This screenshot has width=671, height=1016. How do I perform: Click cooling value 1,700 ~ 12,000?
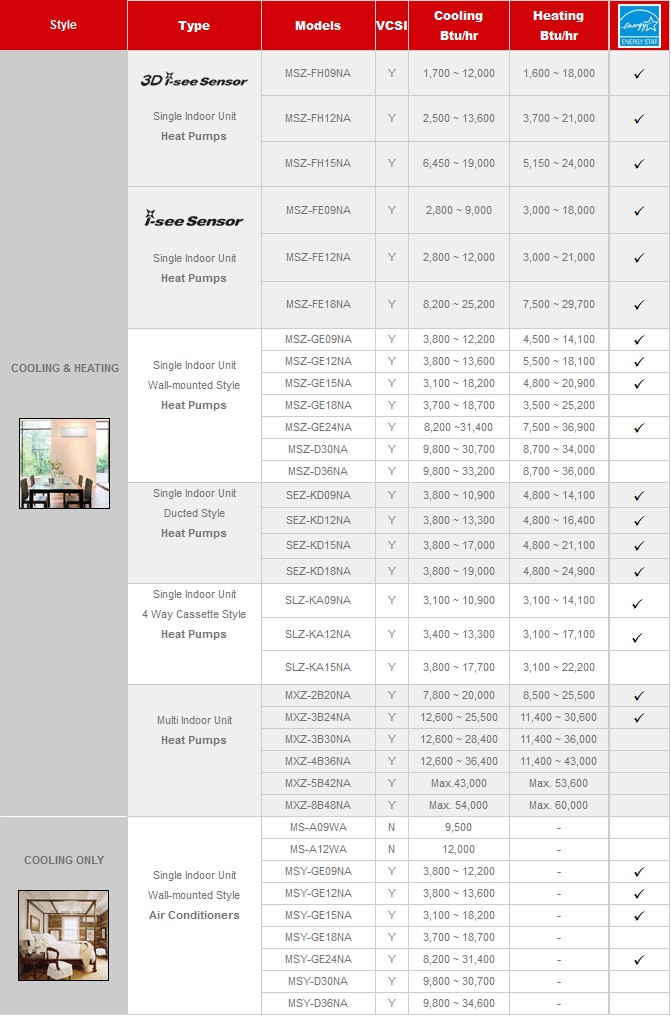coord(459,74)
